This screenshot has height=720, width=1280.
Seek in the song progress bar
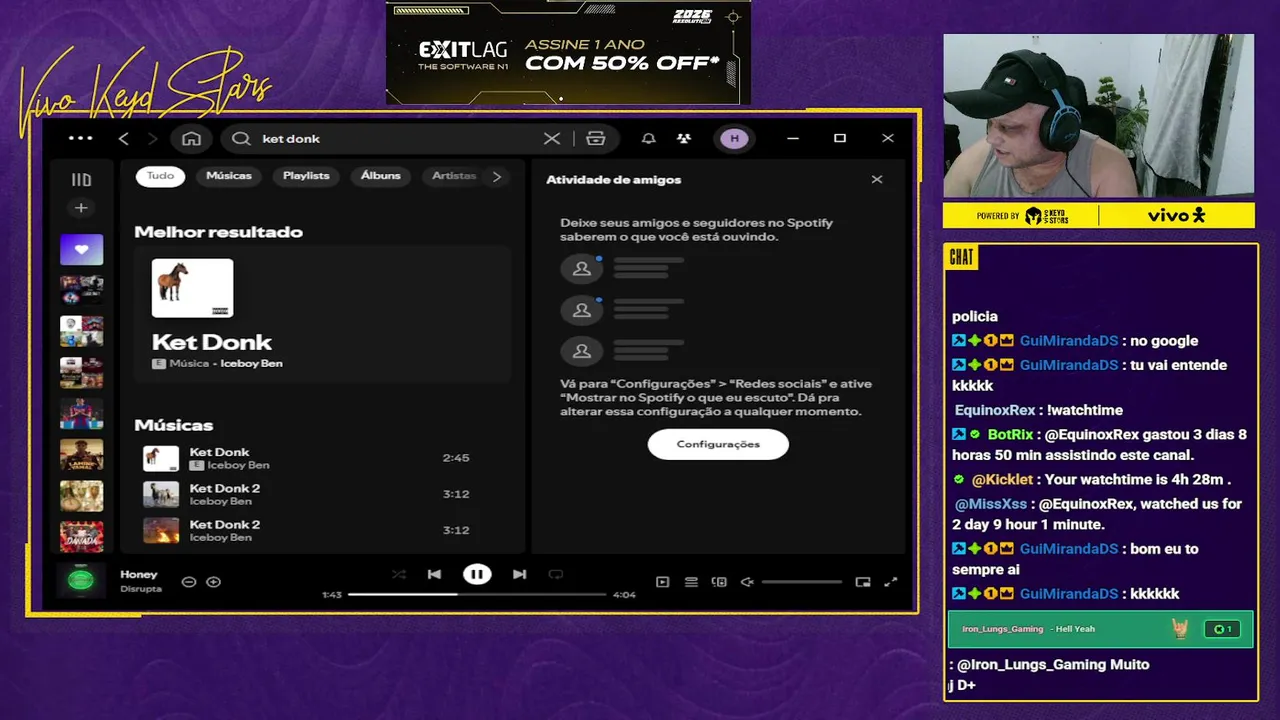(x=477, y=594)
